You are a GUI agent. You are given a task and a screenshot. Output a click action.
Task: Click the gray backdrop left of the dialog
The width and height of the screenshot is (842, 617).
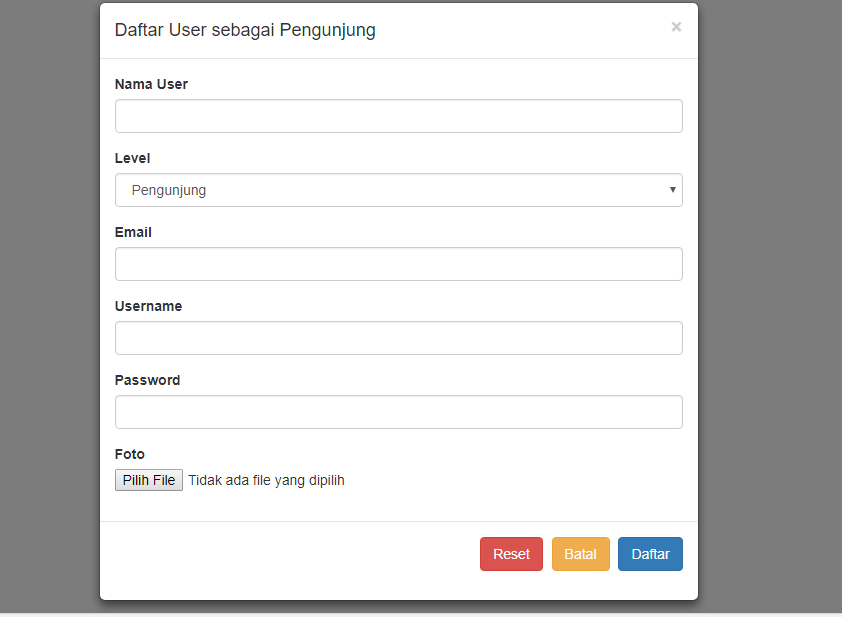pos(50,300)
